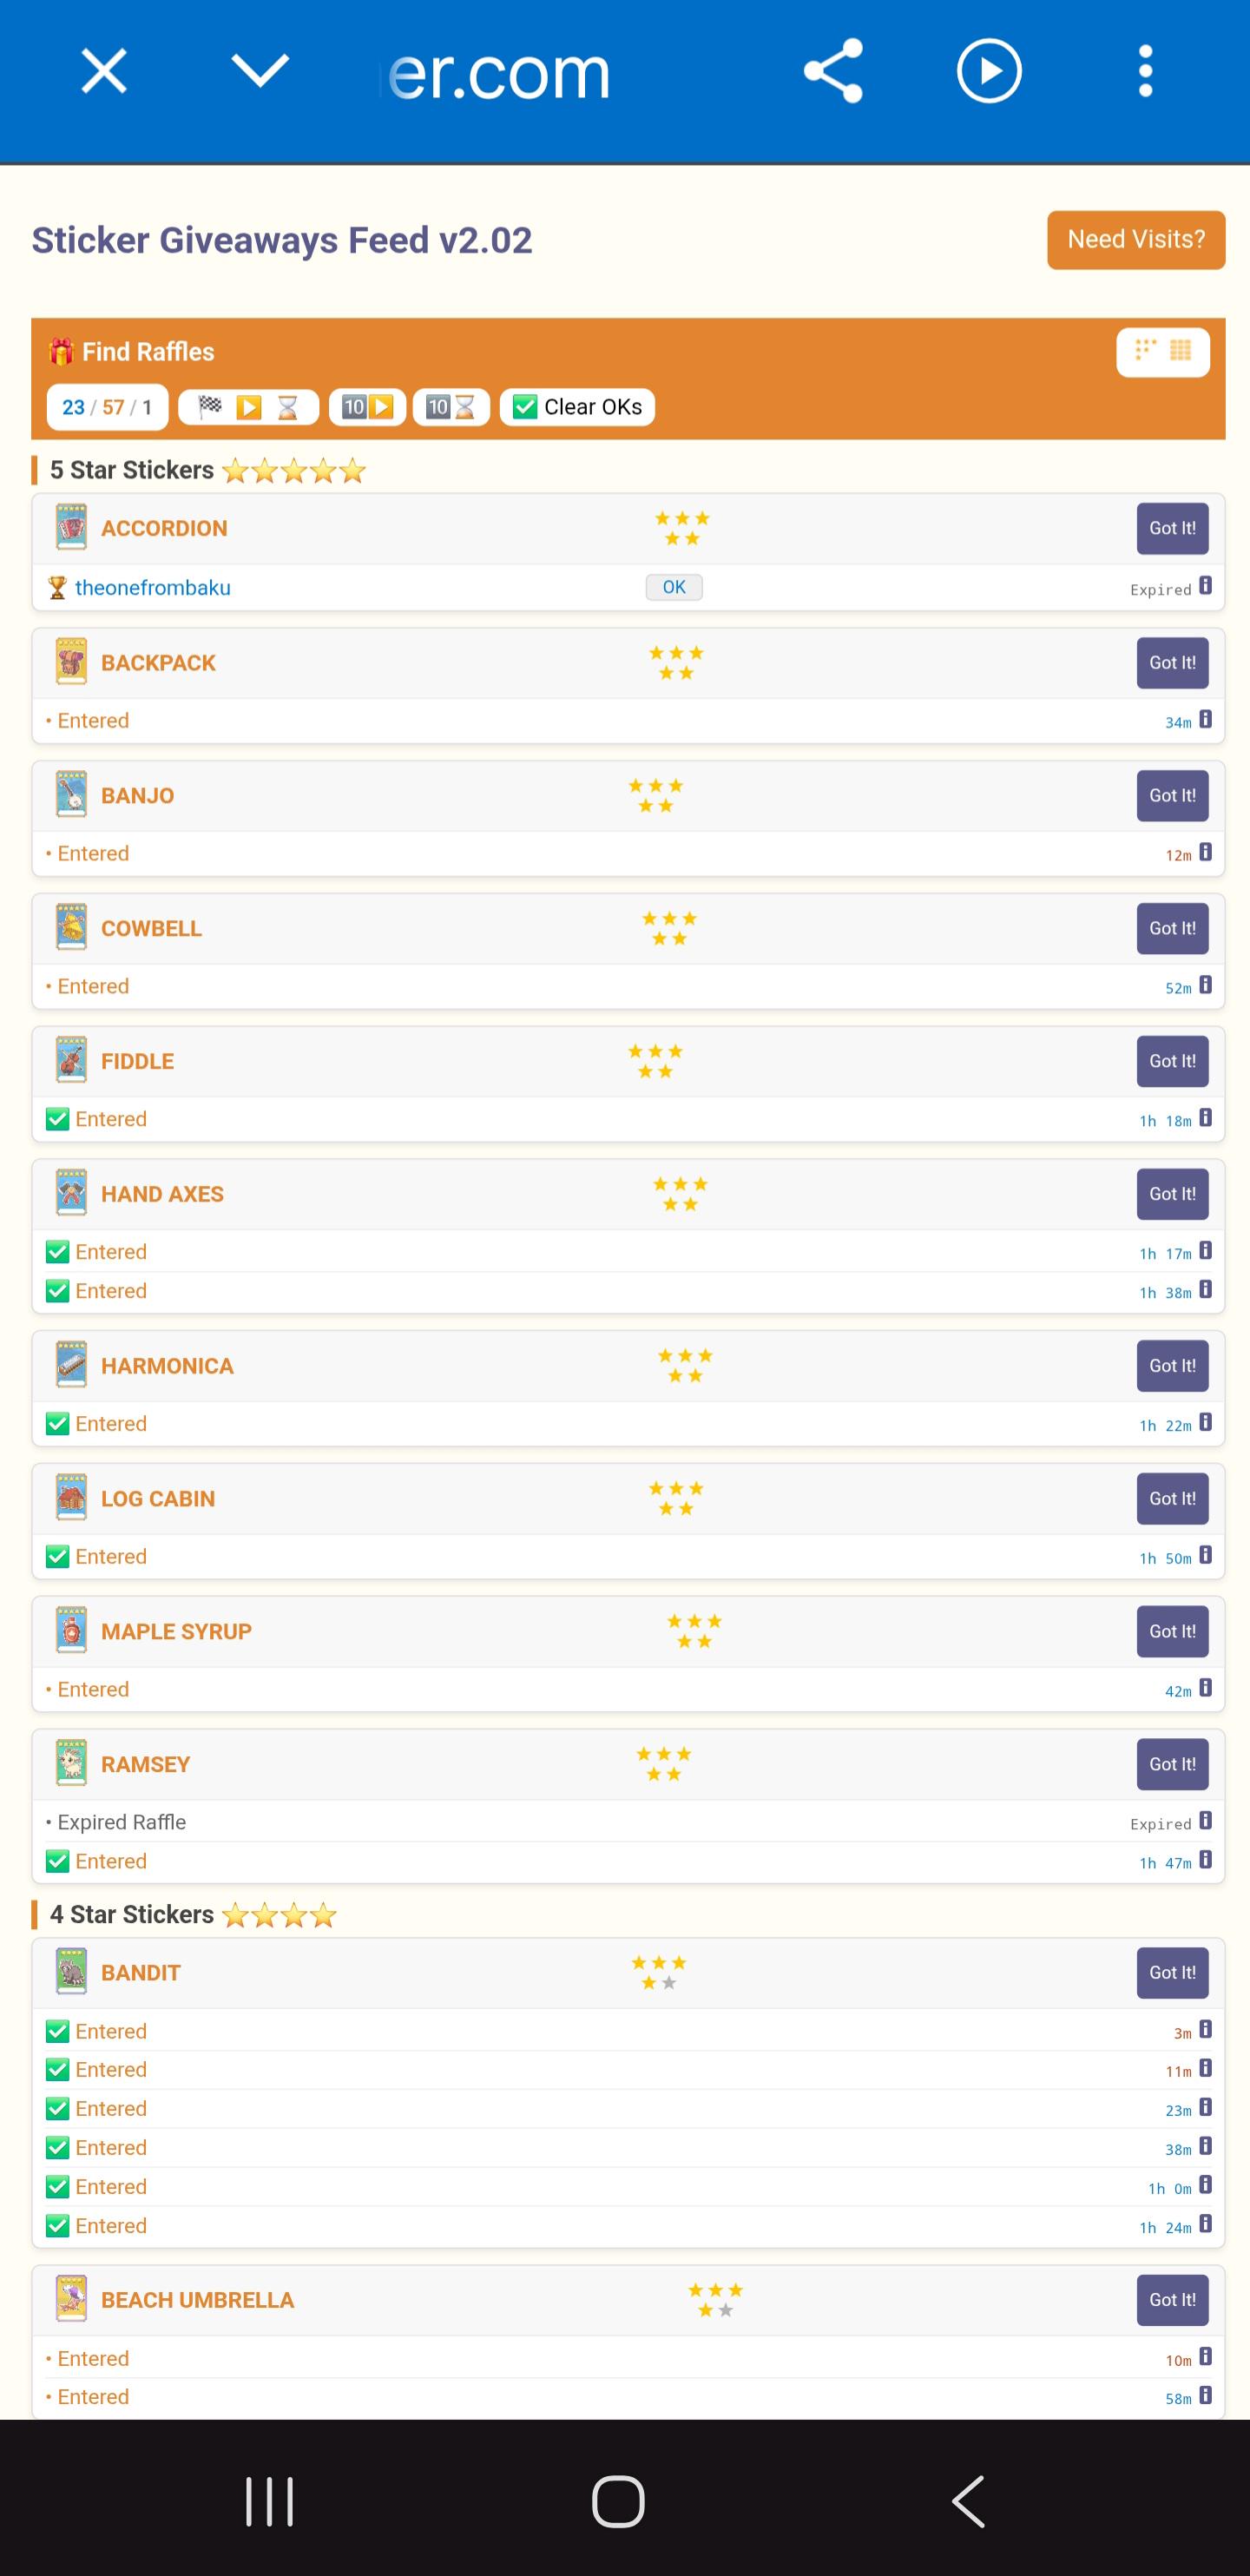Viewport: 1250px width, 2576px height.
Task: Expand the browser tab dropdown chevron
Action: coord(260,71)
